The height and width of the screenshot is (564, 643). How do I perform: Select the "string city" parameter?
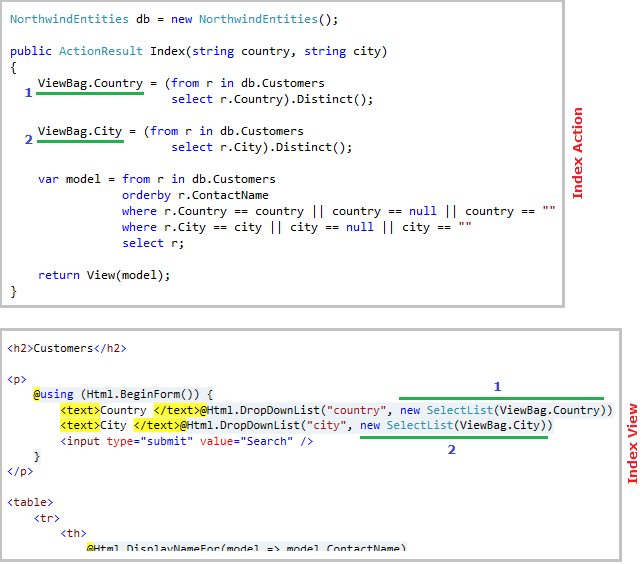click(x=343, y=52)
